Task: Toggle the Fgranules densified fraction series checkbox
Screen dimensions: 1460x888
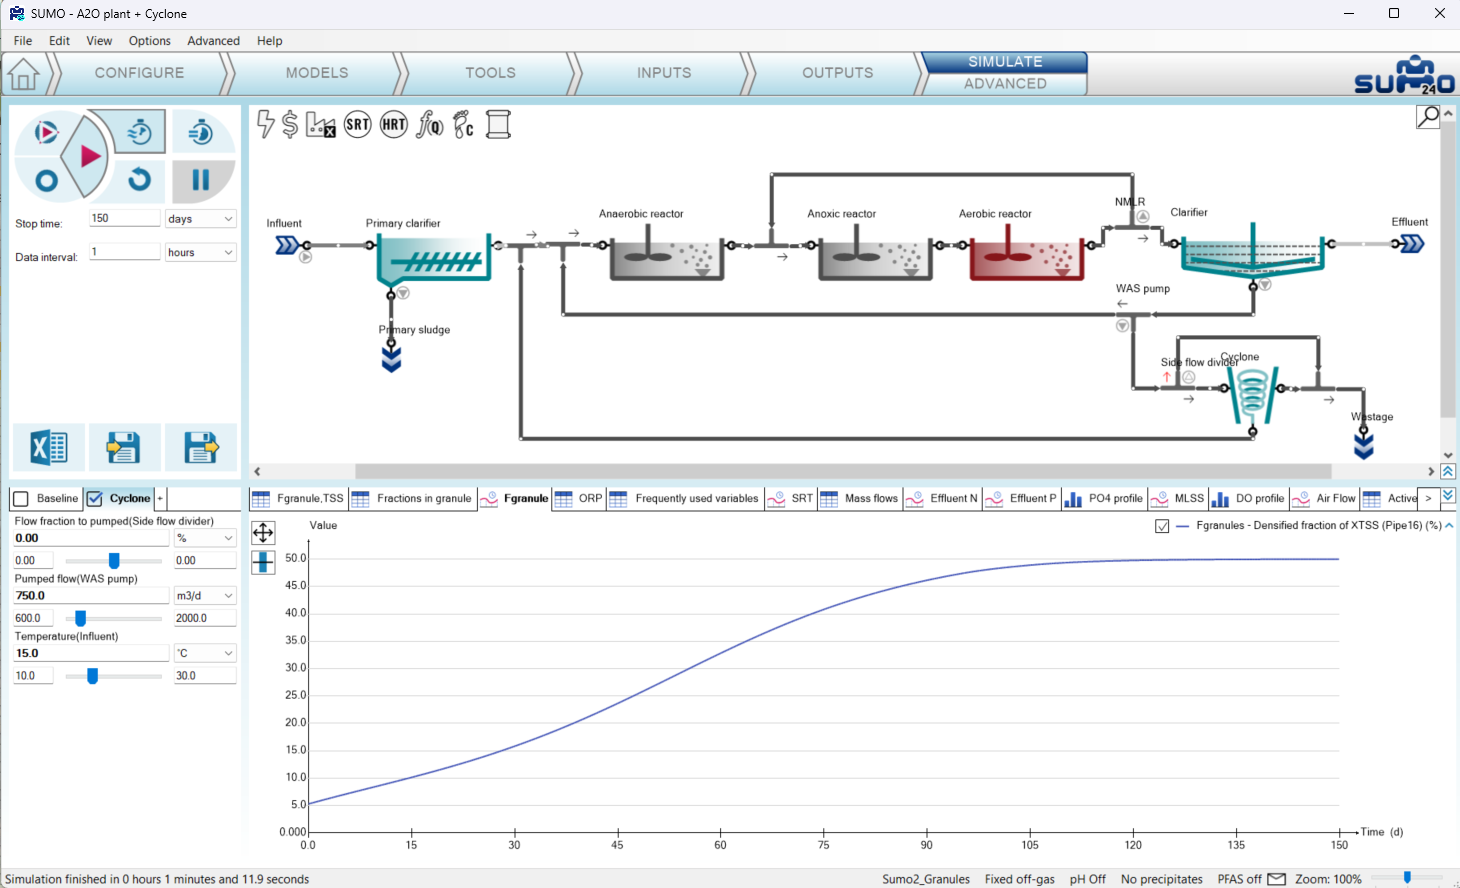Action: (x=1162, y=526)
